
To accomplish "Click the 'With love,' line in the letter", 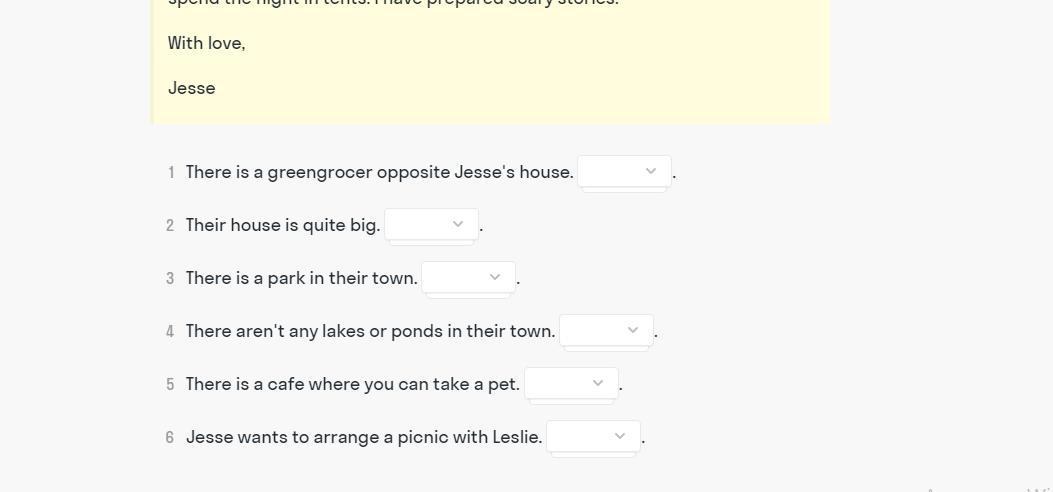I will click(x=206, y=43).
